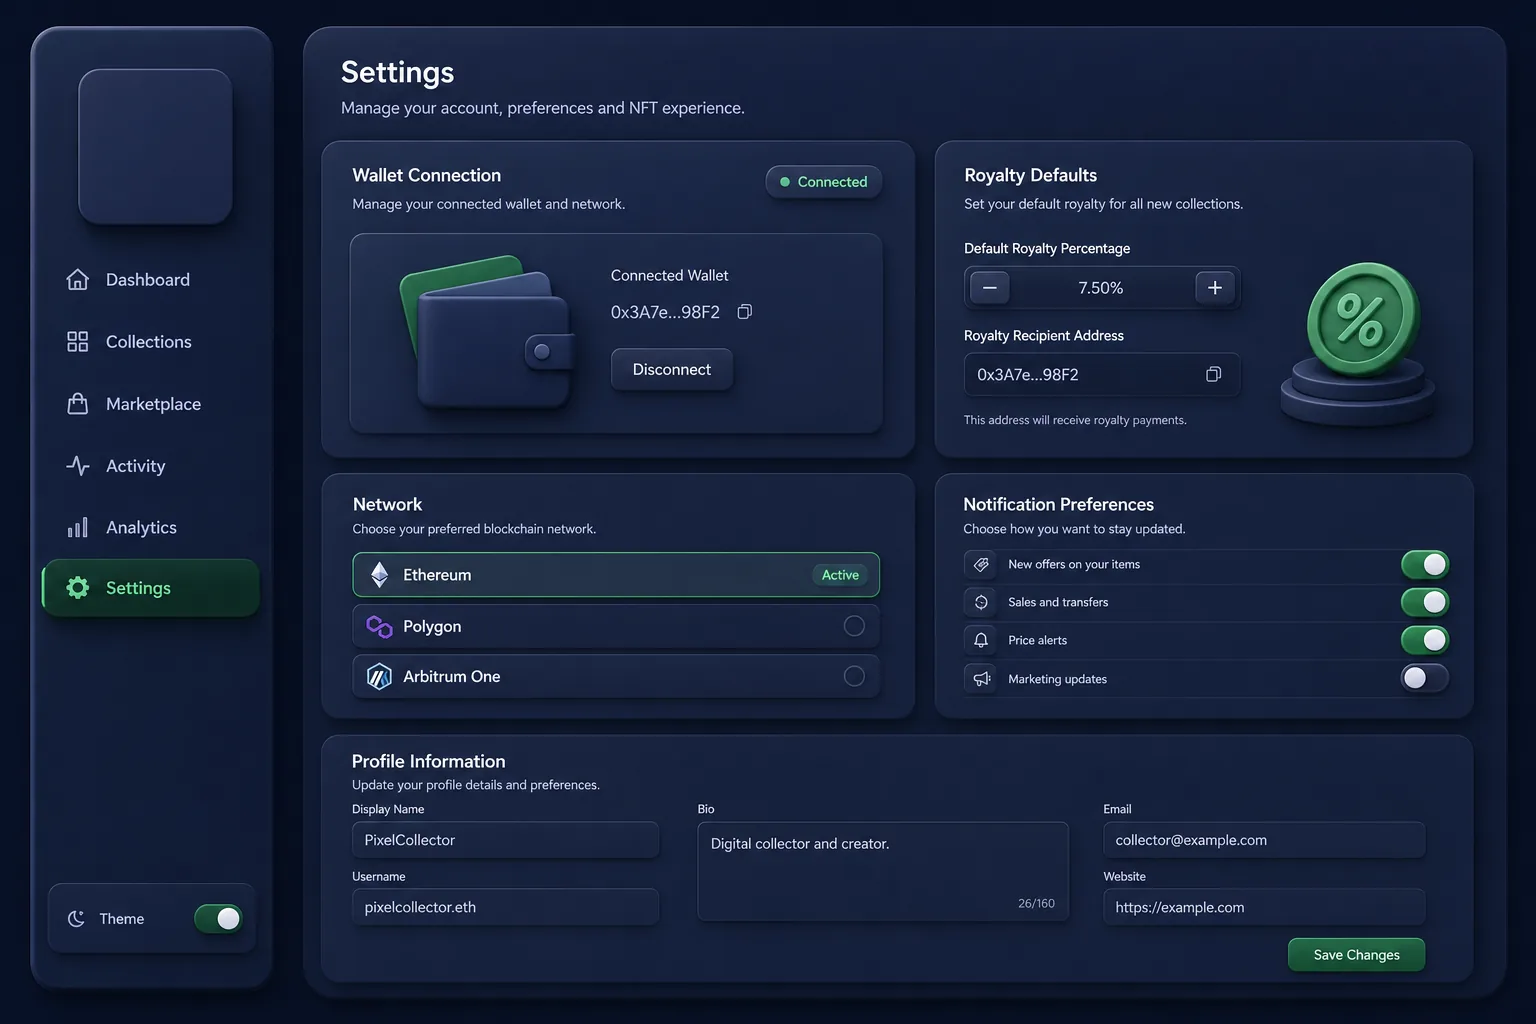Copy the royalty recipient address
Viewport: 1536px width, 1024px height.
pyautogui.click(x=1213, y=374)
